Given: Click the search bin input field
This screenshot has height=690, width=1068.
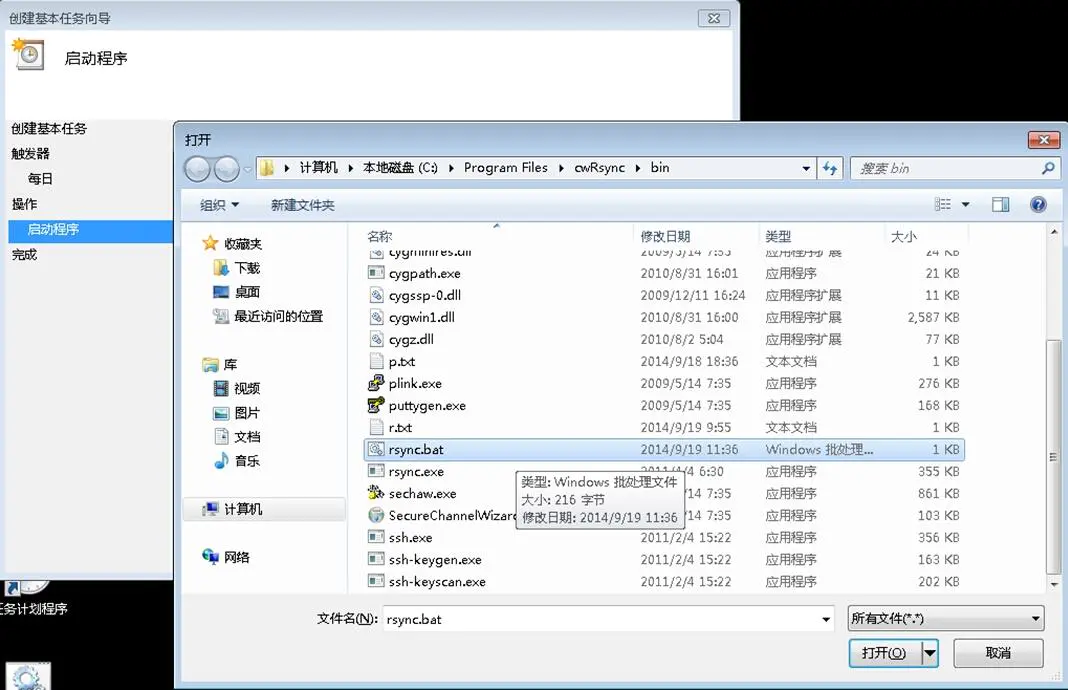Looking at the screenshot, I should [x=945, y=169].
